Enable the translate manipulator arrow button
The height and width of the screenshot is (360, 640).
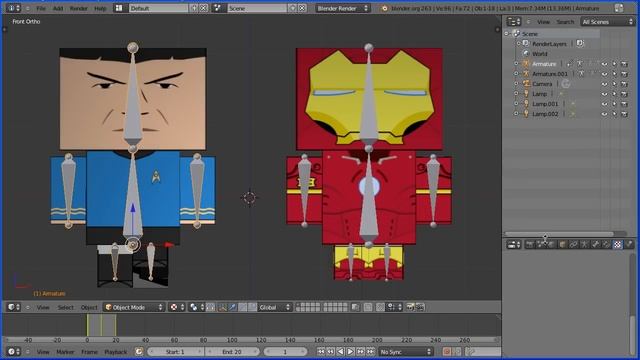(232, 307)
